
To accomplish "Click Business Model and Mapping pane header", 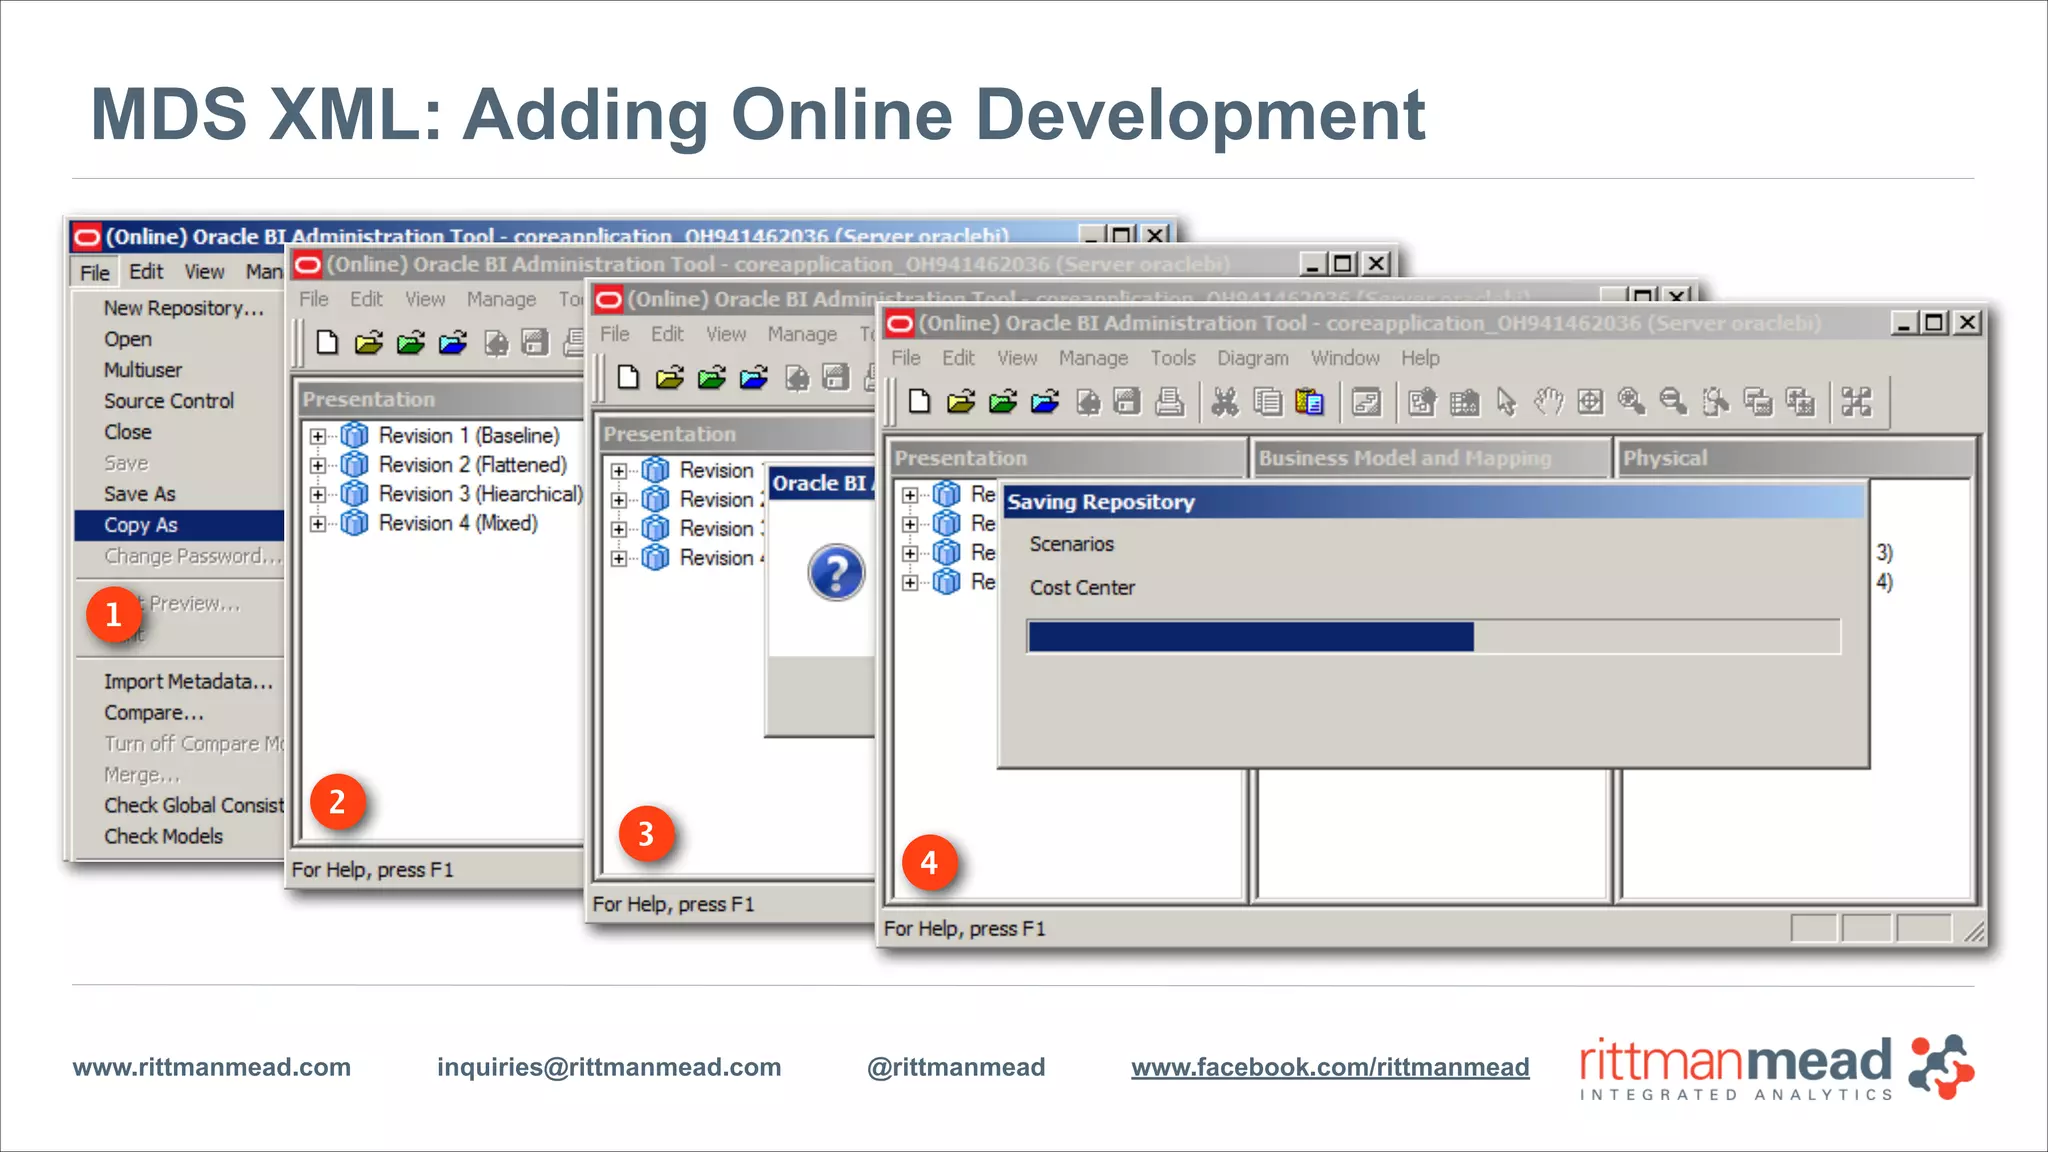I will pos(1431,458).
